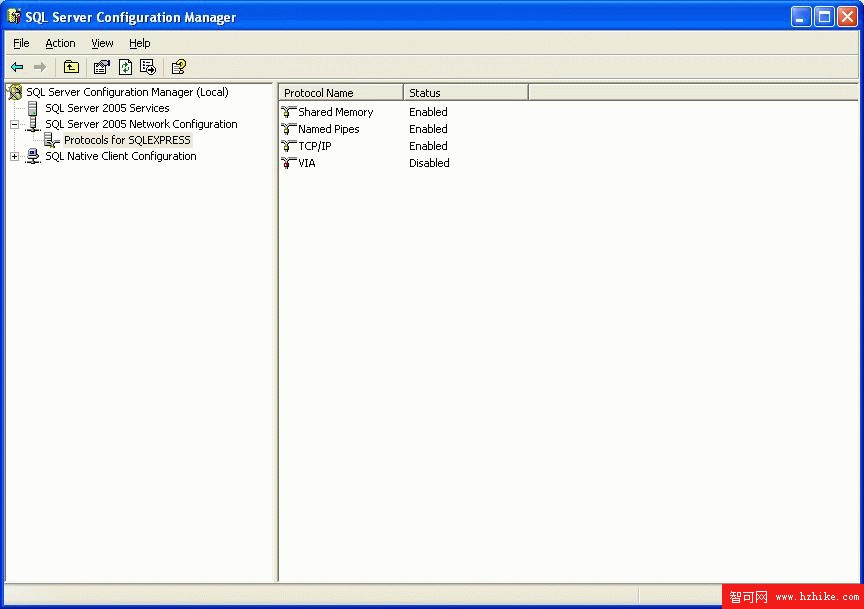Select SQL Server 2005 Network Configuration label
This screenshot has height=609, width=864.
pos(141,124)
